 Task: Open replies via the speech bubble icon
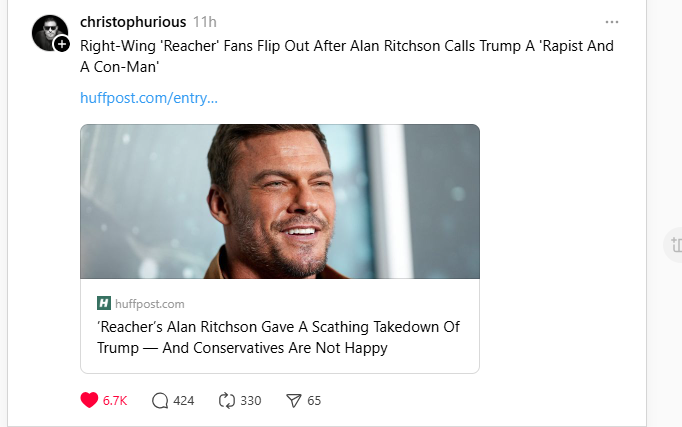pos(160,400)
